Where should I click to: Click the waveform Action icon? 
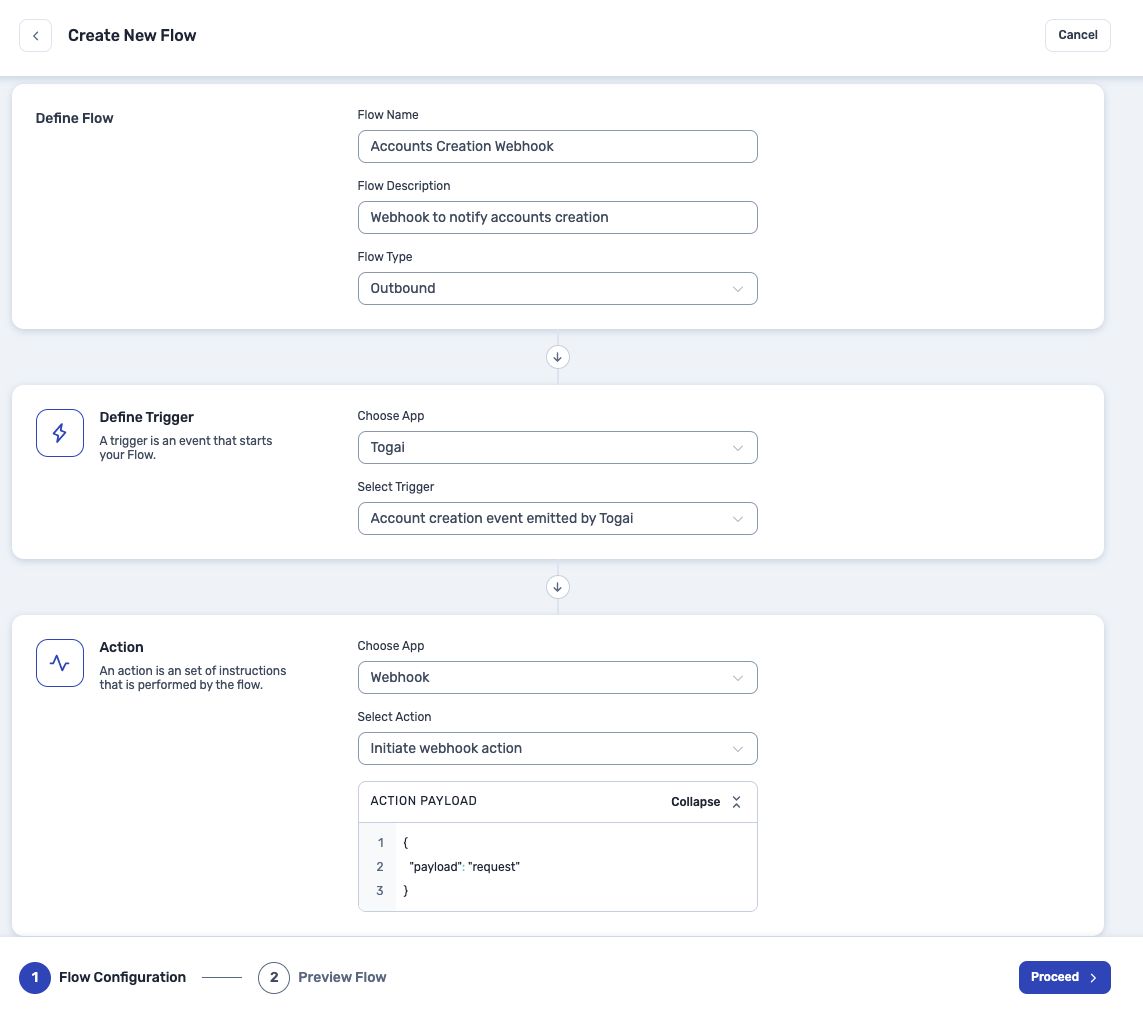59,662
